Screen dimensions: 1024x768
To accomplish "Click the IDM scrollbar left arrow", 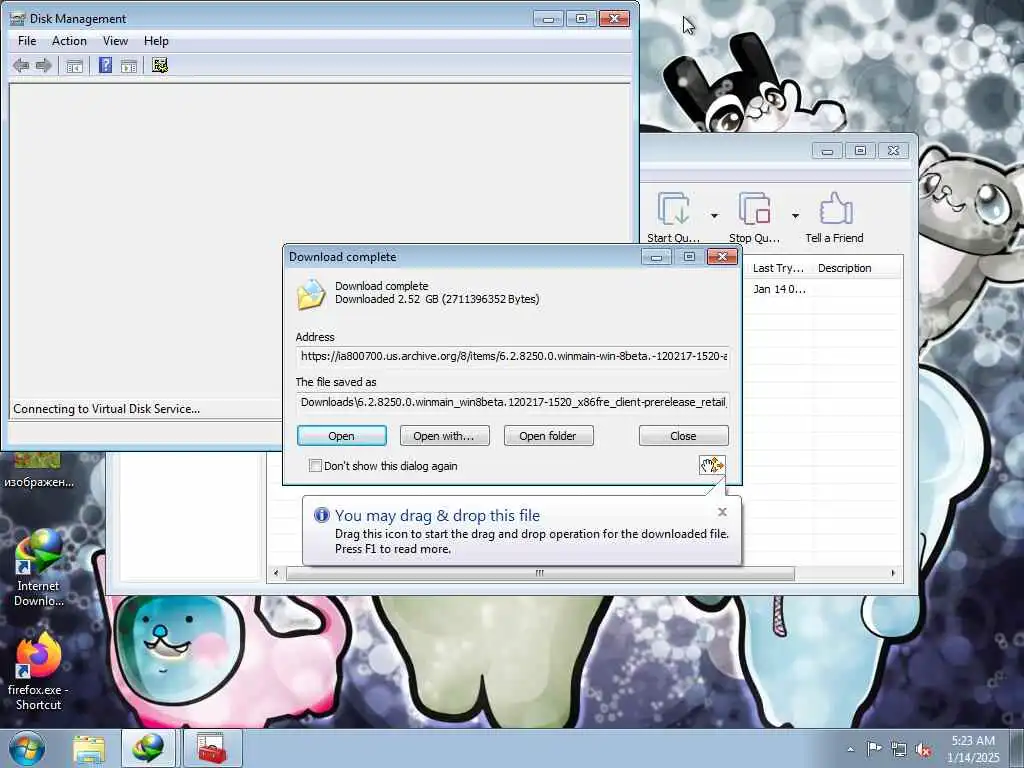I will [x=276, y=573].
